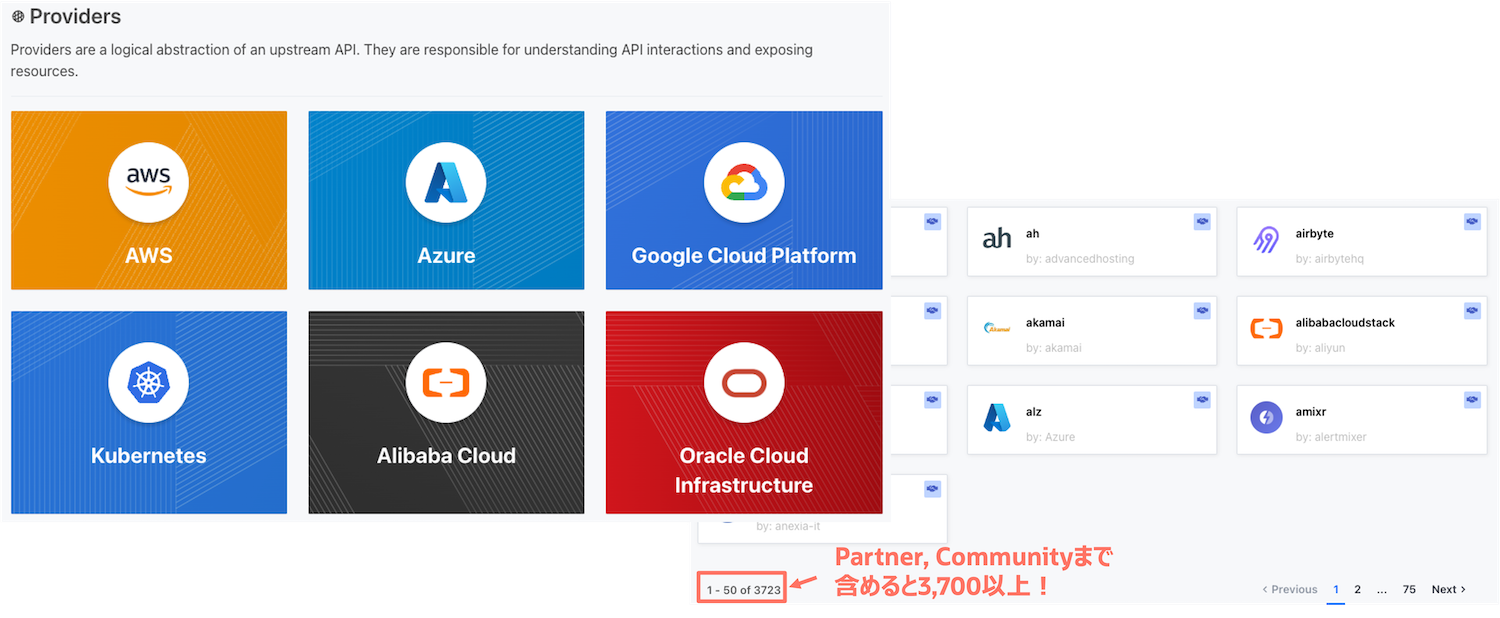Click the tier badge on the alibabacloudstack card
The width and height of the screenshot is (1500, 618).
coord(1472,310)
